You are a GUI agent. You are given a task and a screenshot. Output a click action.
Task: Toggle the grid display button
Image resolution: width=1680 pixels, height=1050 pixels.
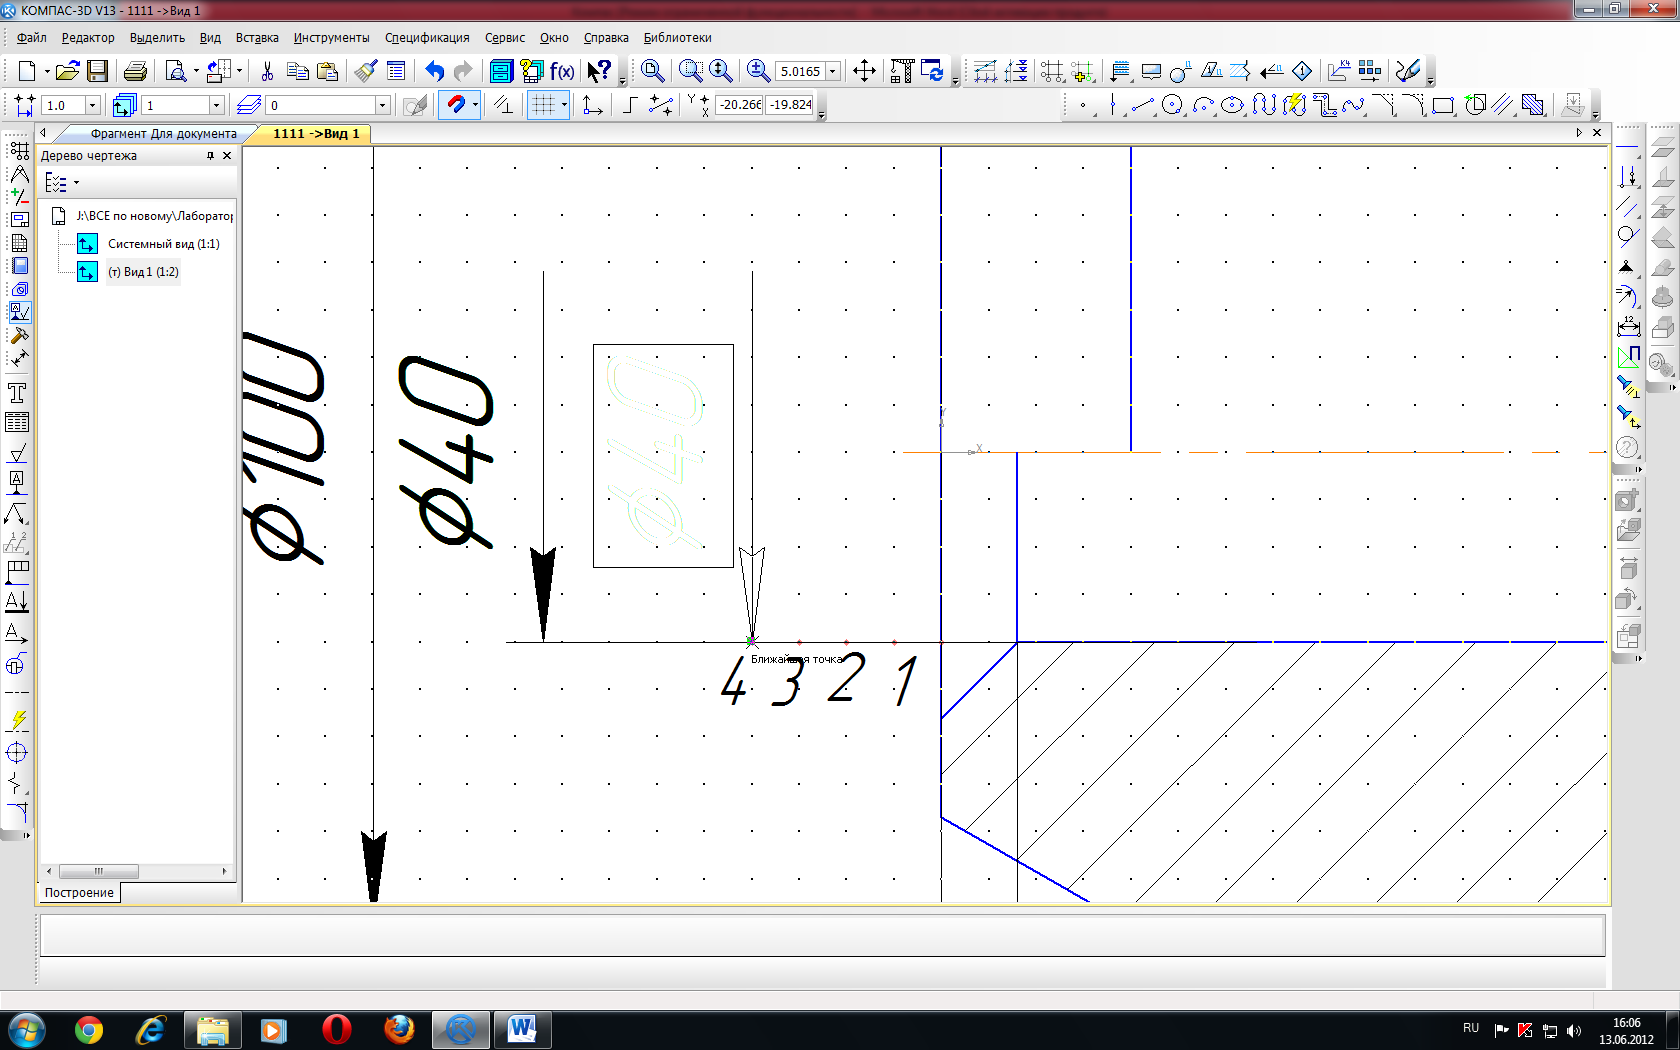pos(542,104)
